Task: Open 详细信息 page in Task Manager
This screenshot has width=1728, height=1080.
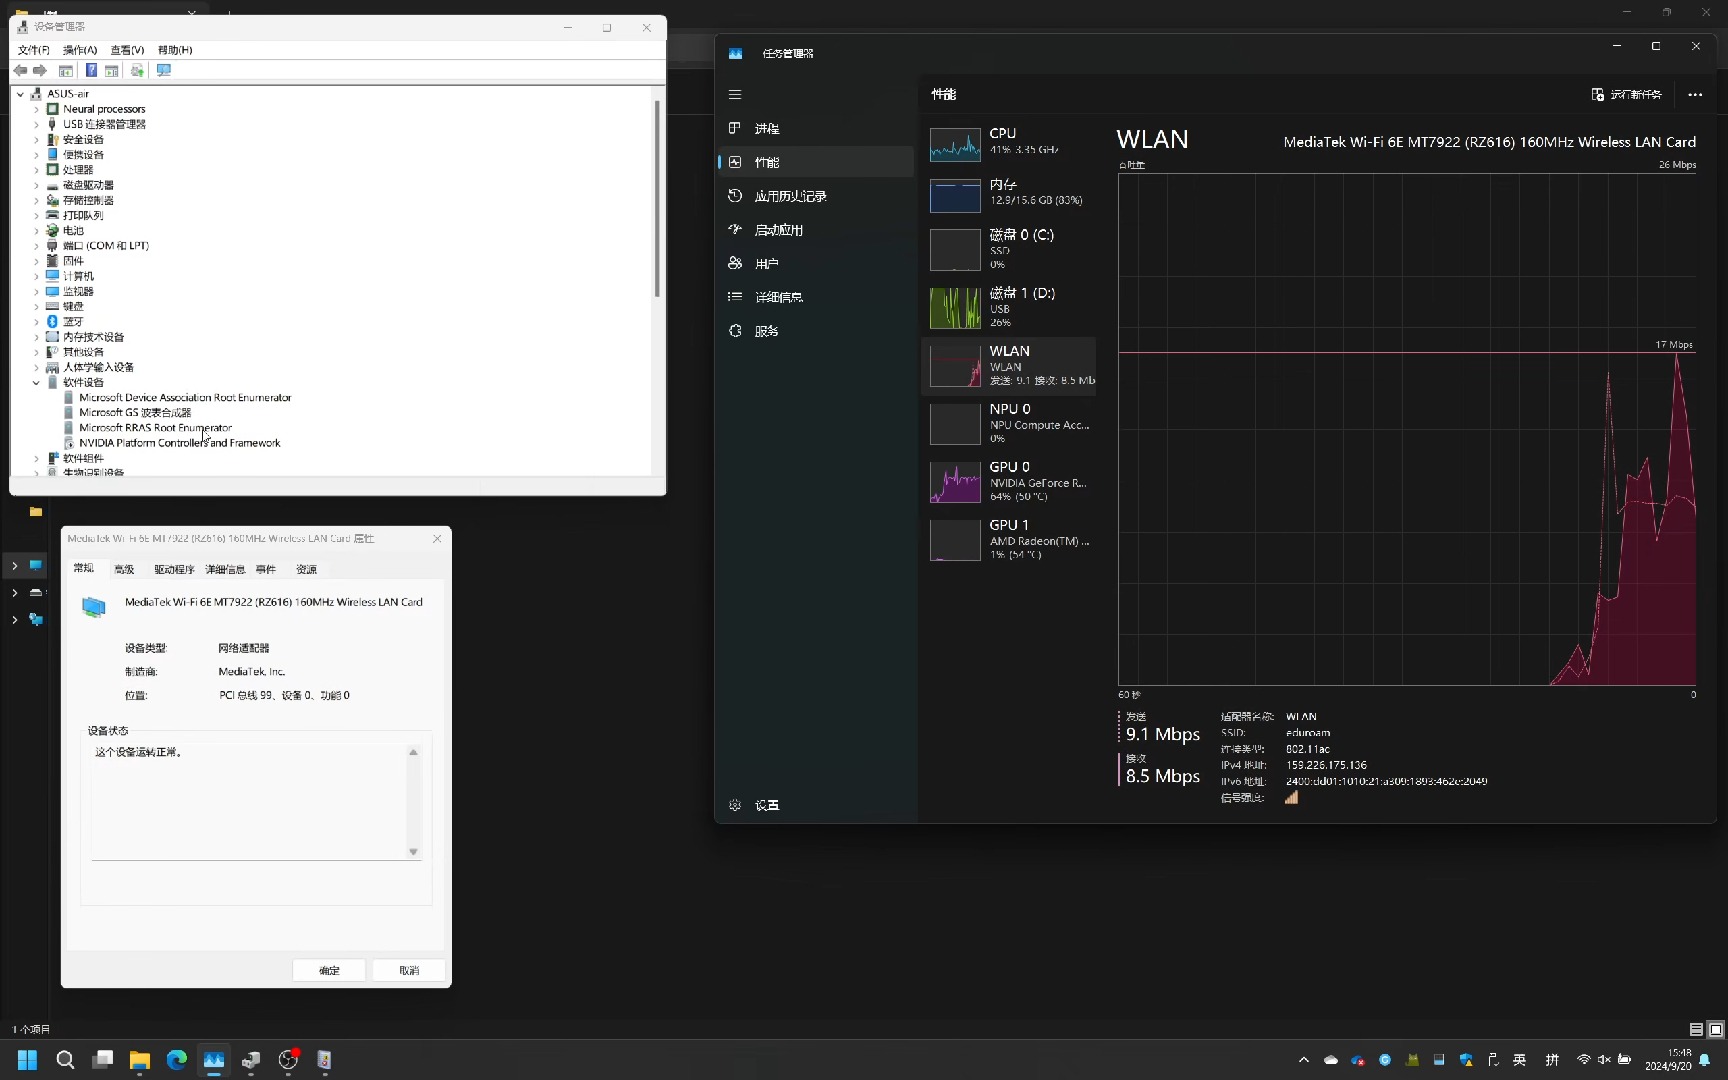Action: 816,297
